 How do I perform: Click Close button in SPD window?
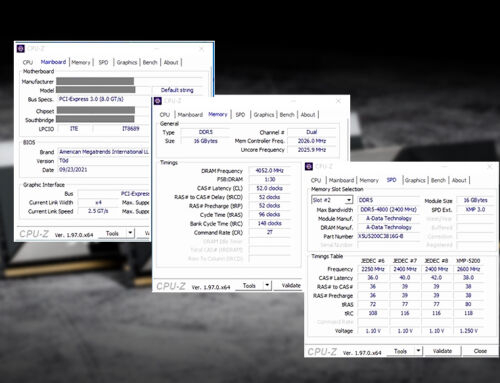point(480,351)
